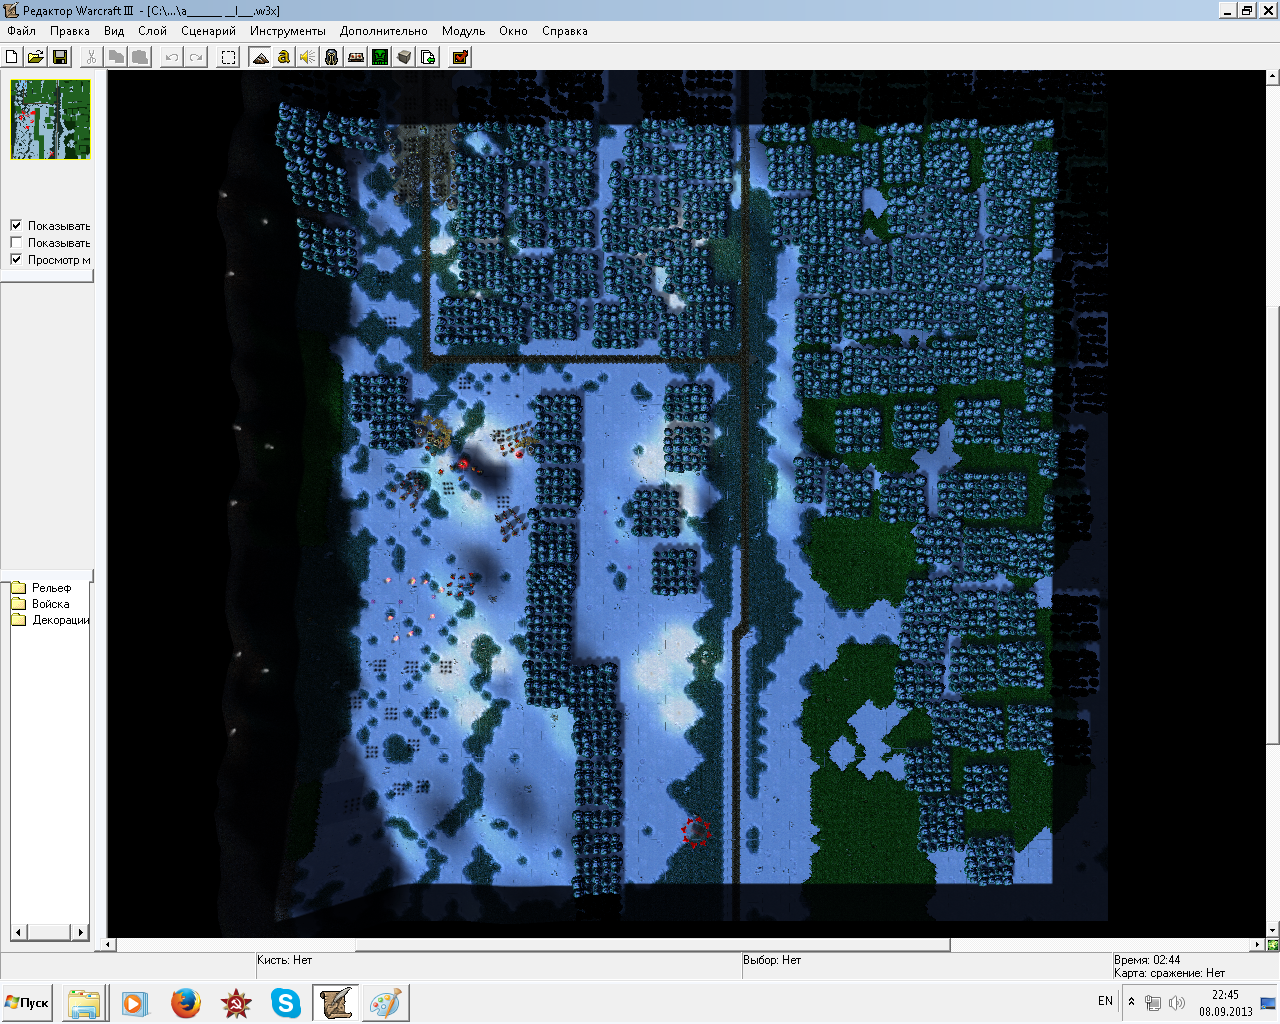This screenshot has width=1280, height=1024.
Task: Click the network tray icon
Action: (x=1153, y=1002)
